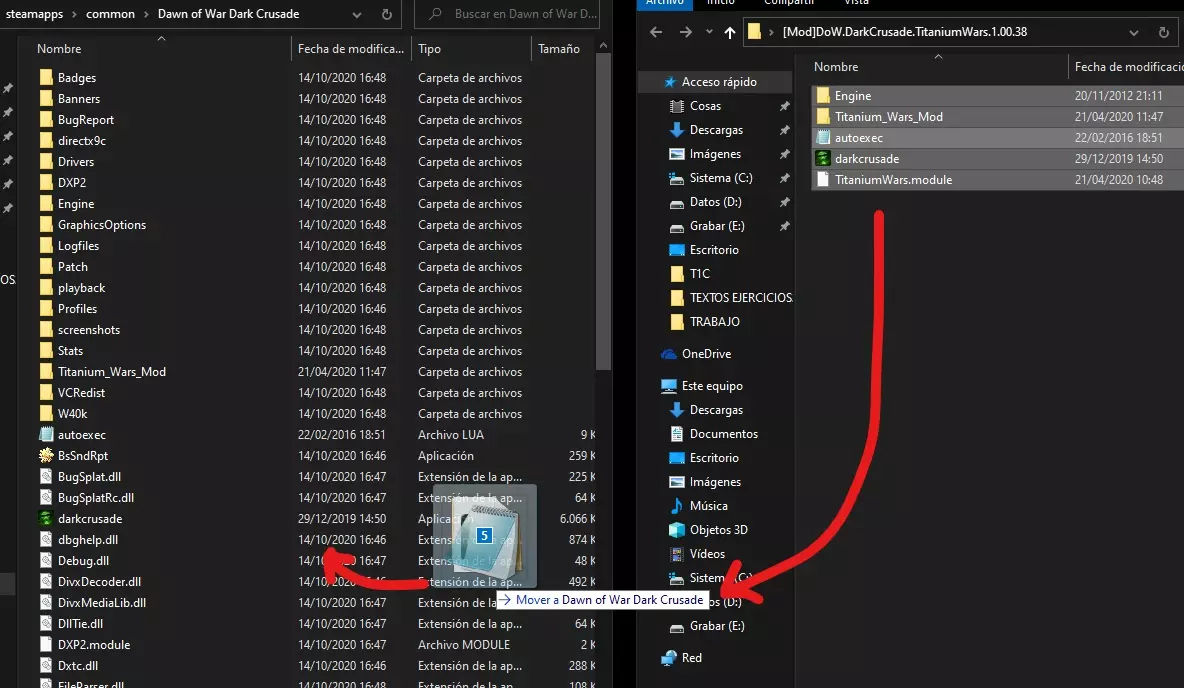Select the W40k folder row
1184x688 pixels.
pyautogui.click(x=317, y=413)
